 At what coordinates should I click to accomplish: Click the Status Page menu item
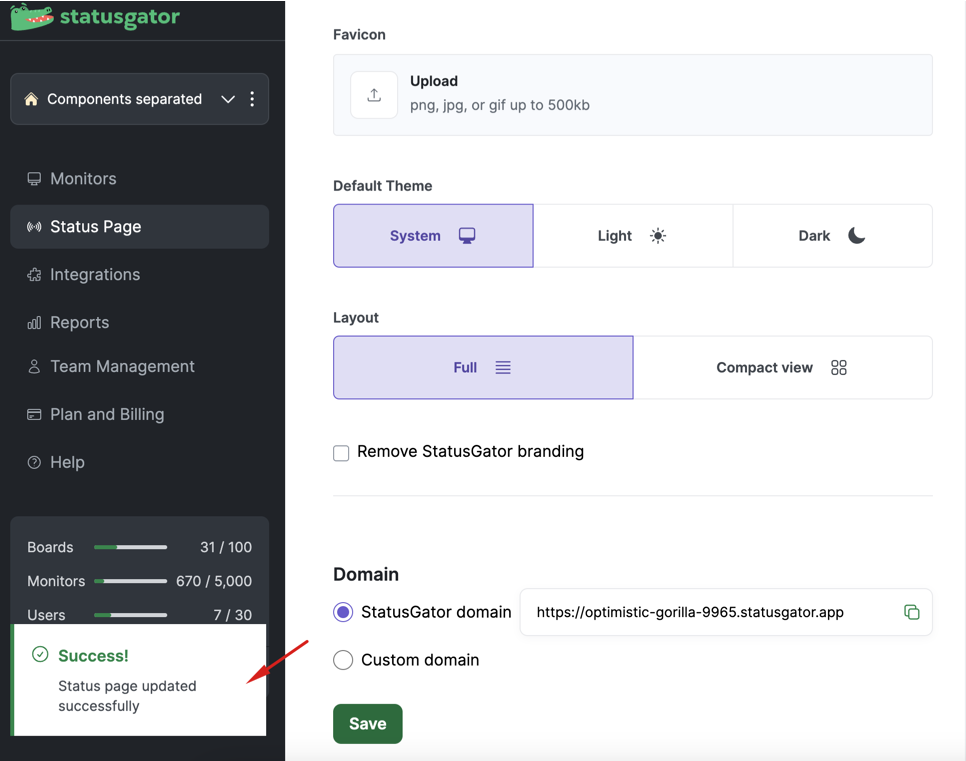[94, 226]
